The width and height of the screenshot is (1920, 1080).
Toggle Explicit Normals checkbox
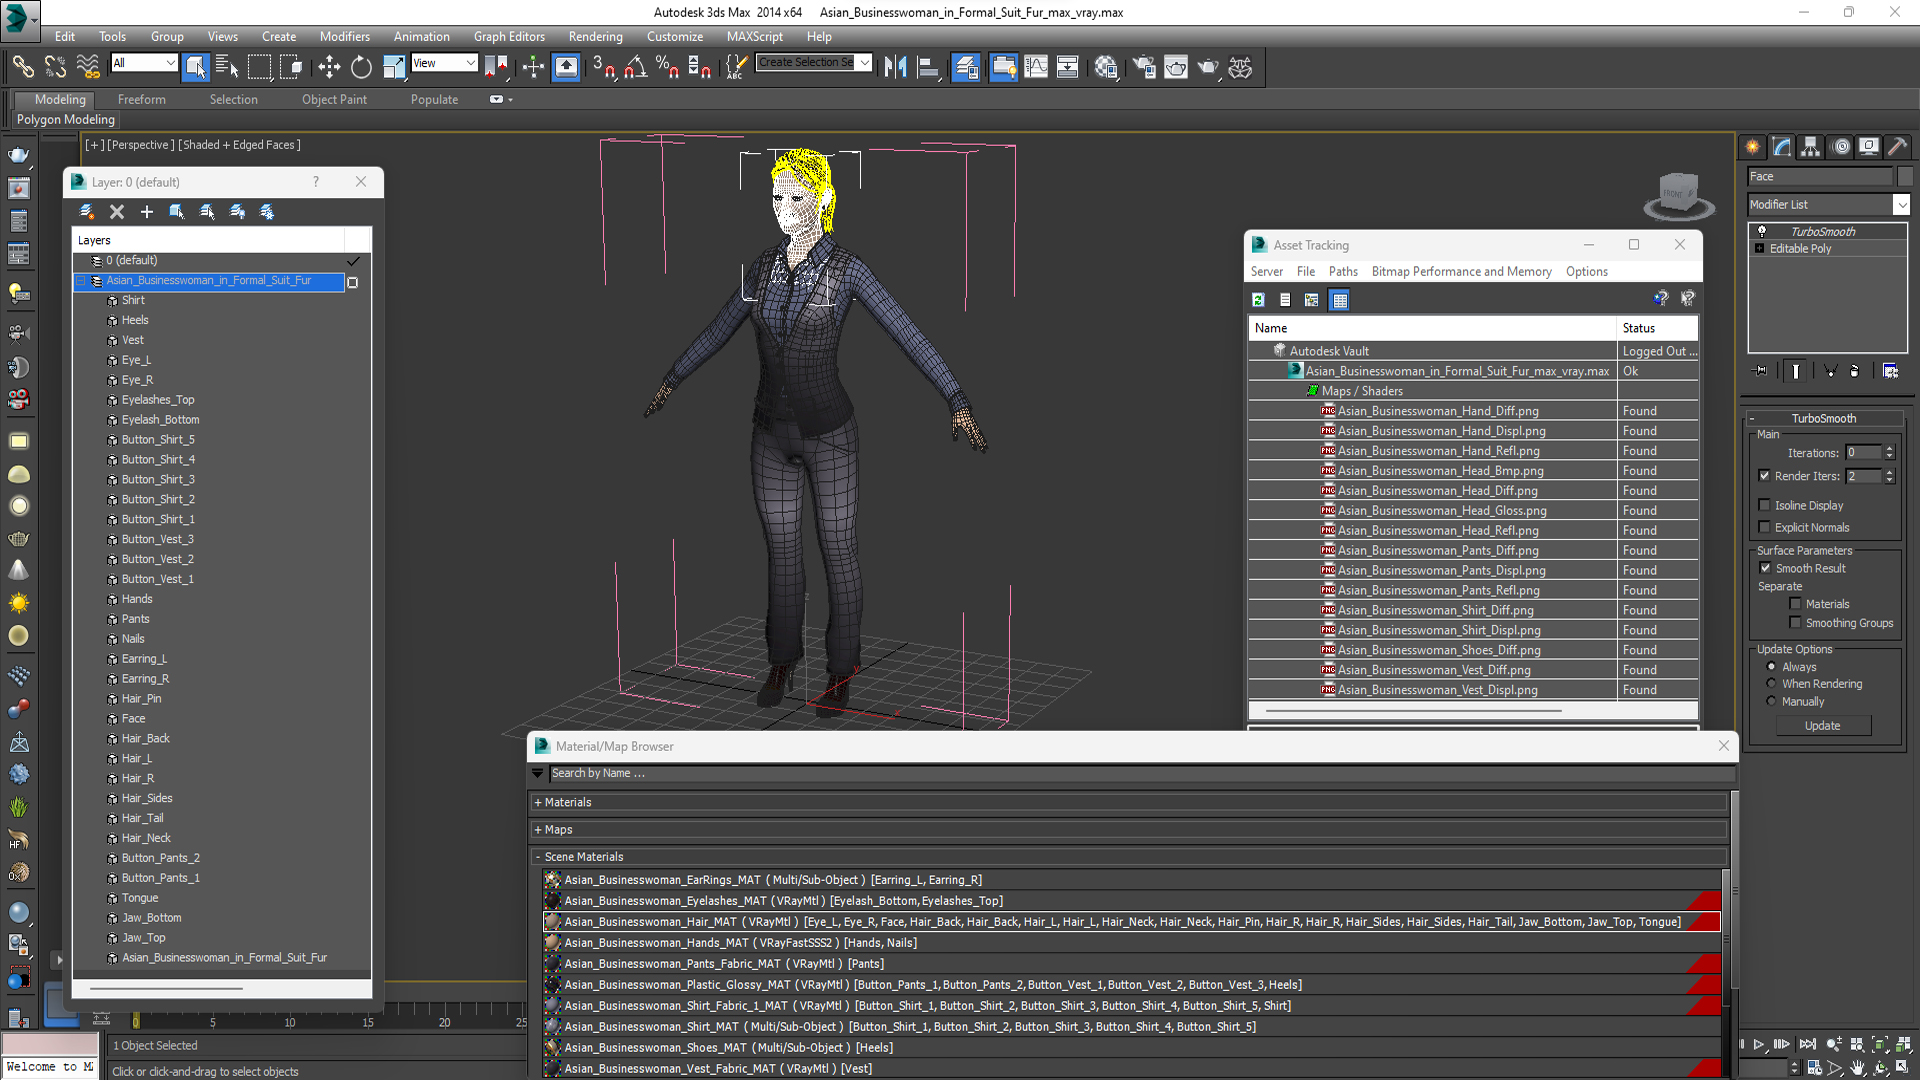(x=1764, y=527)
